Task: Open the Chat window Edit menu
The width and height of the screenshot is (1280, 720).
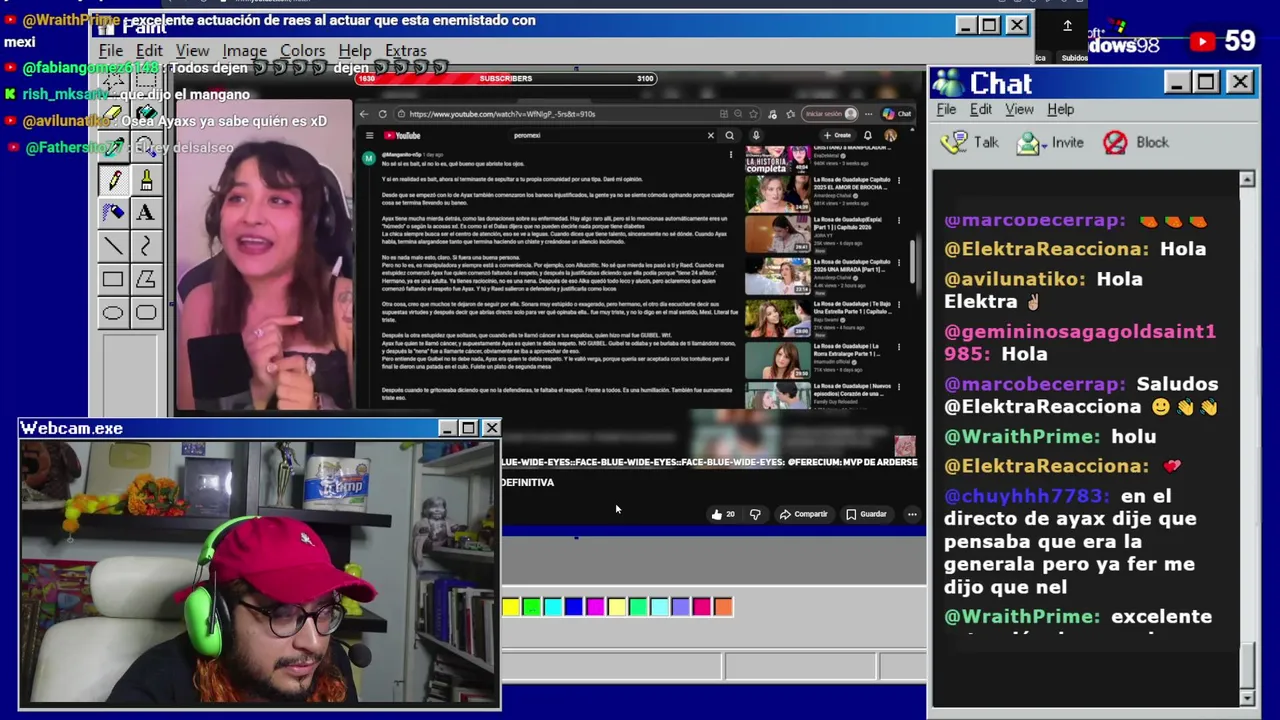Action: click(x=981, y=110)
